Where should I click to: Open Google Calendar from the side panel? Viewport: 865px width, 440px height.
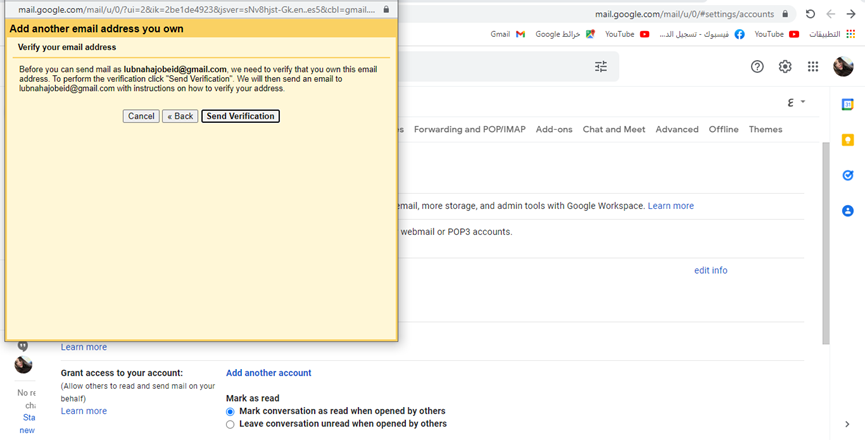[847, 104]
